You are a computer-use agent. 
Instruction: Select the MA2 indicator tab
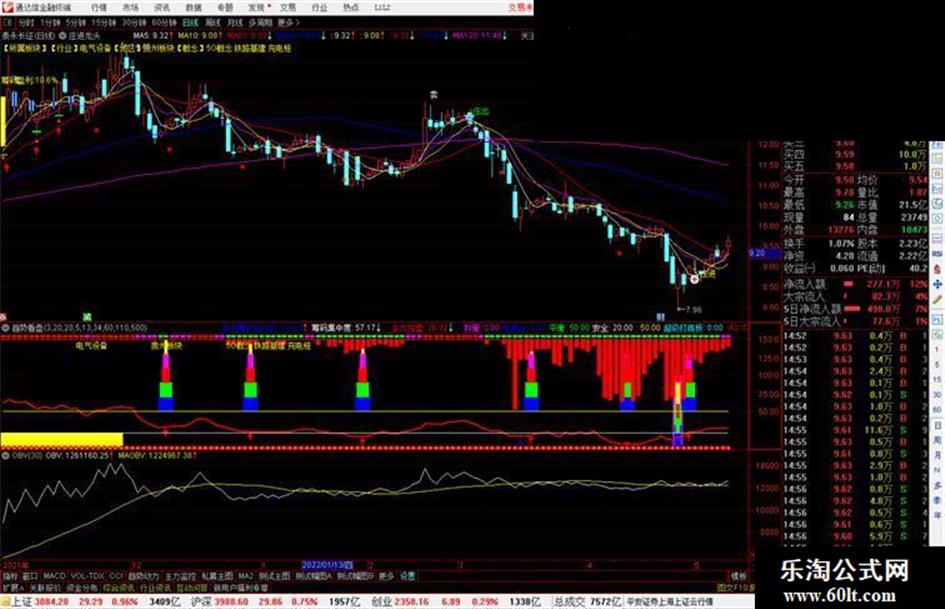[x=245, y=576]
